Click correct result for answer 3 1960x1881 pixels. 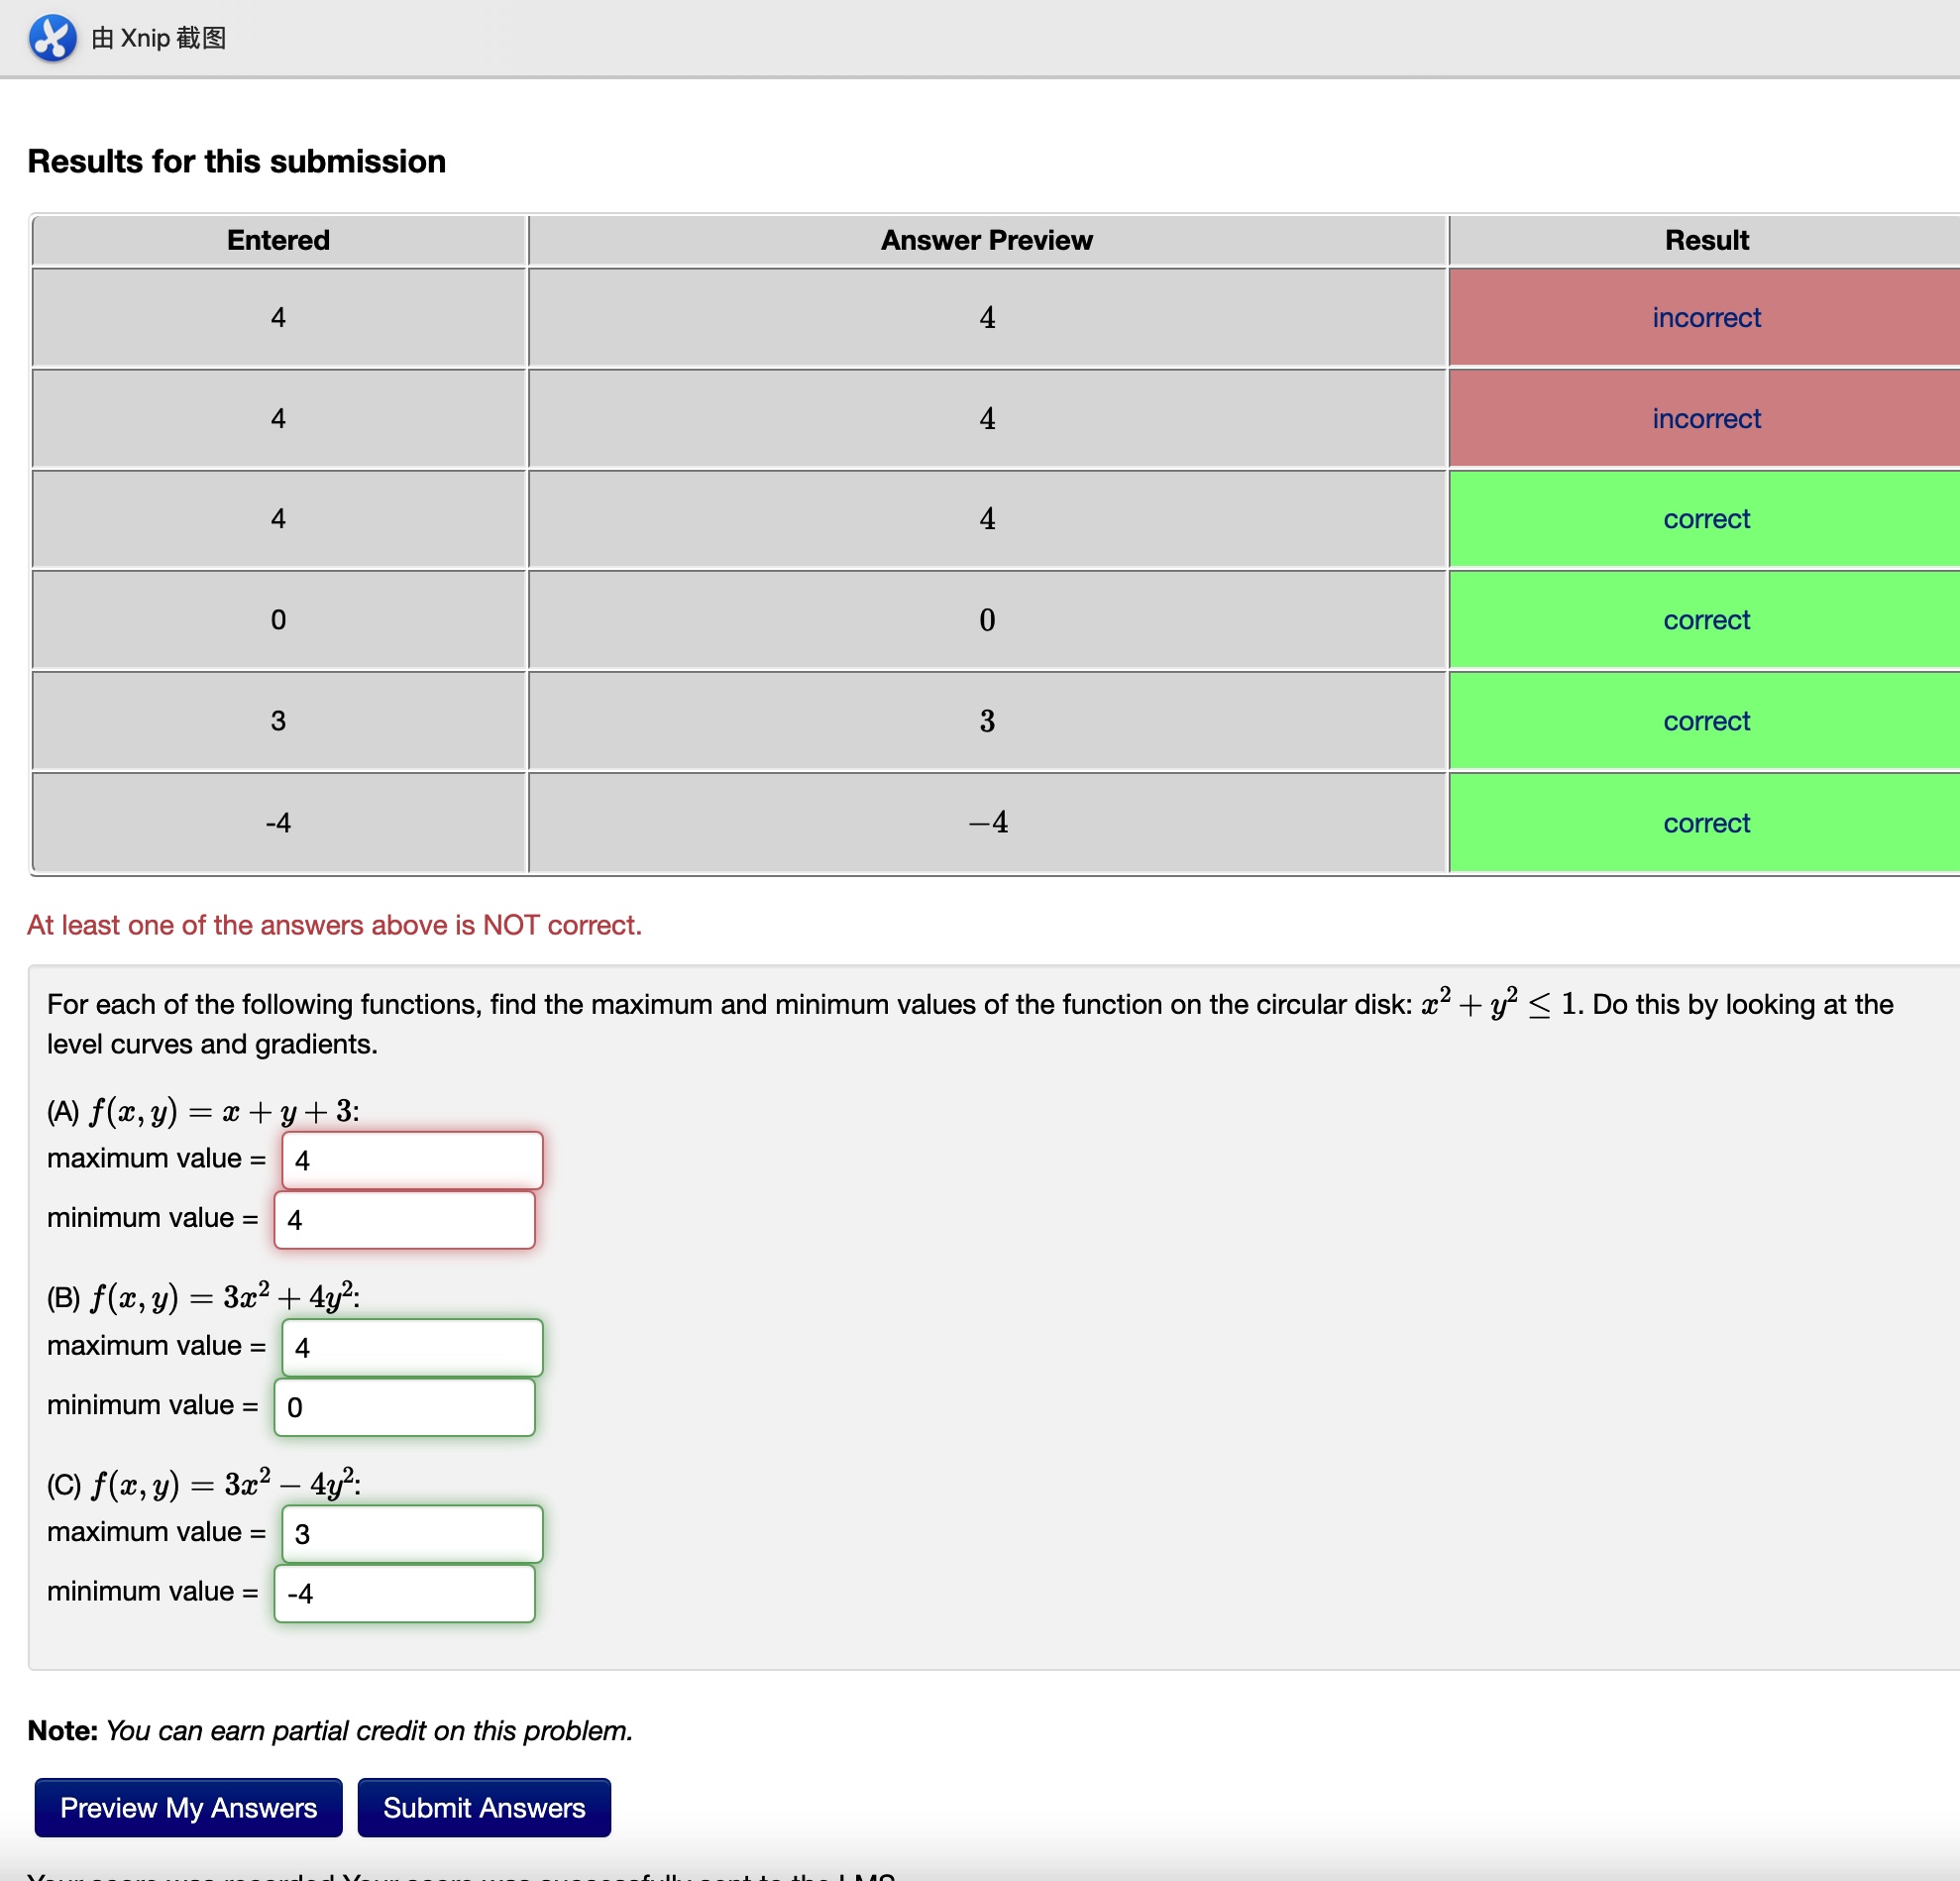(x=1705, y=721)
